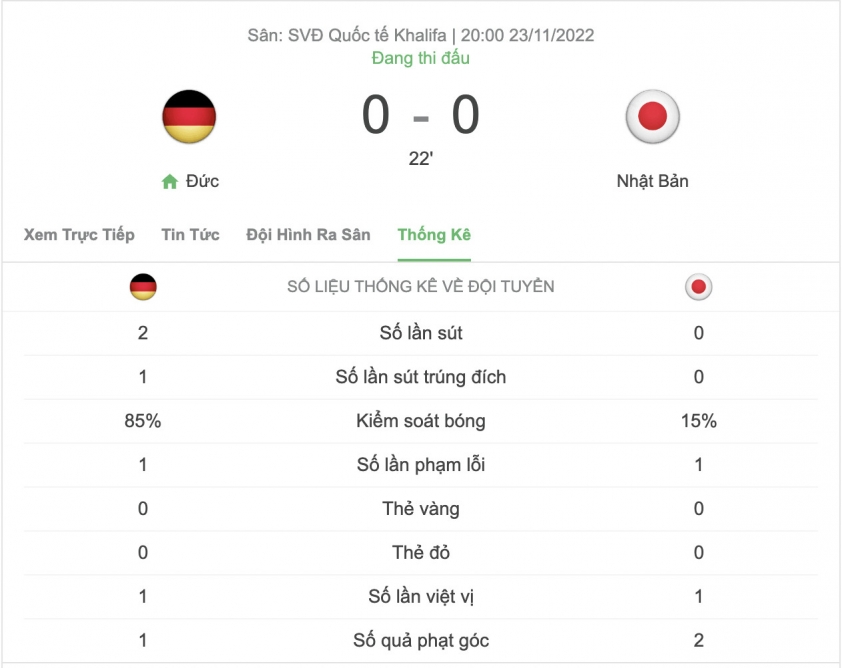
Task: Select the Thống Kê tab
Action: pos(434,235)
